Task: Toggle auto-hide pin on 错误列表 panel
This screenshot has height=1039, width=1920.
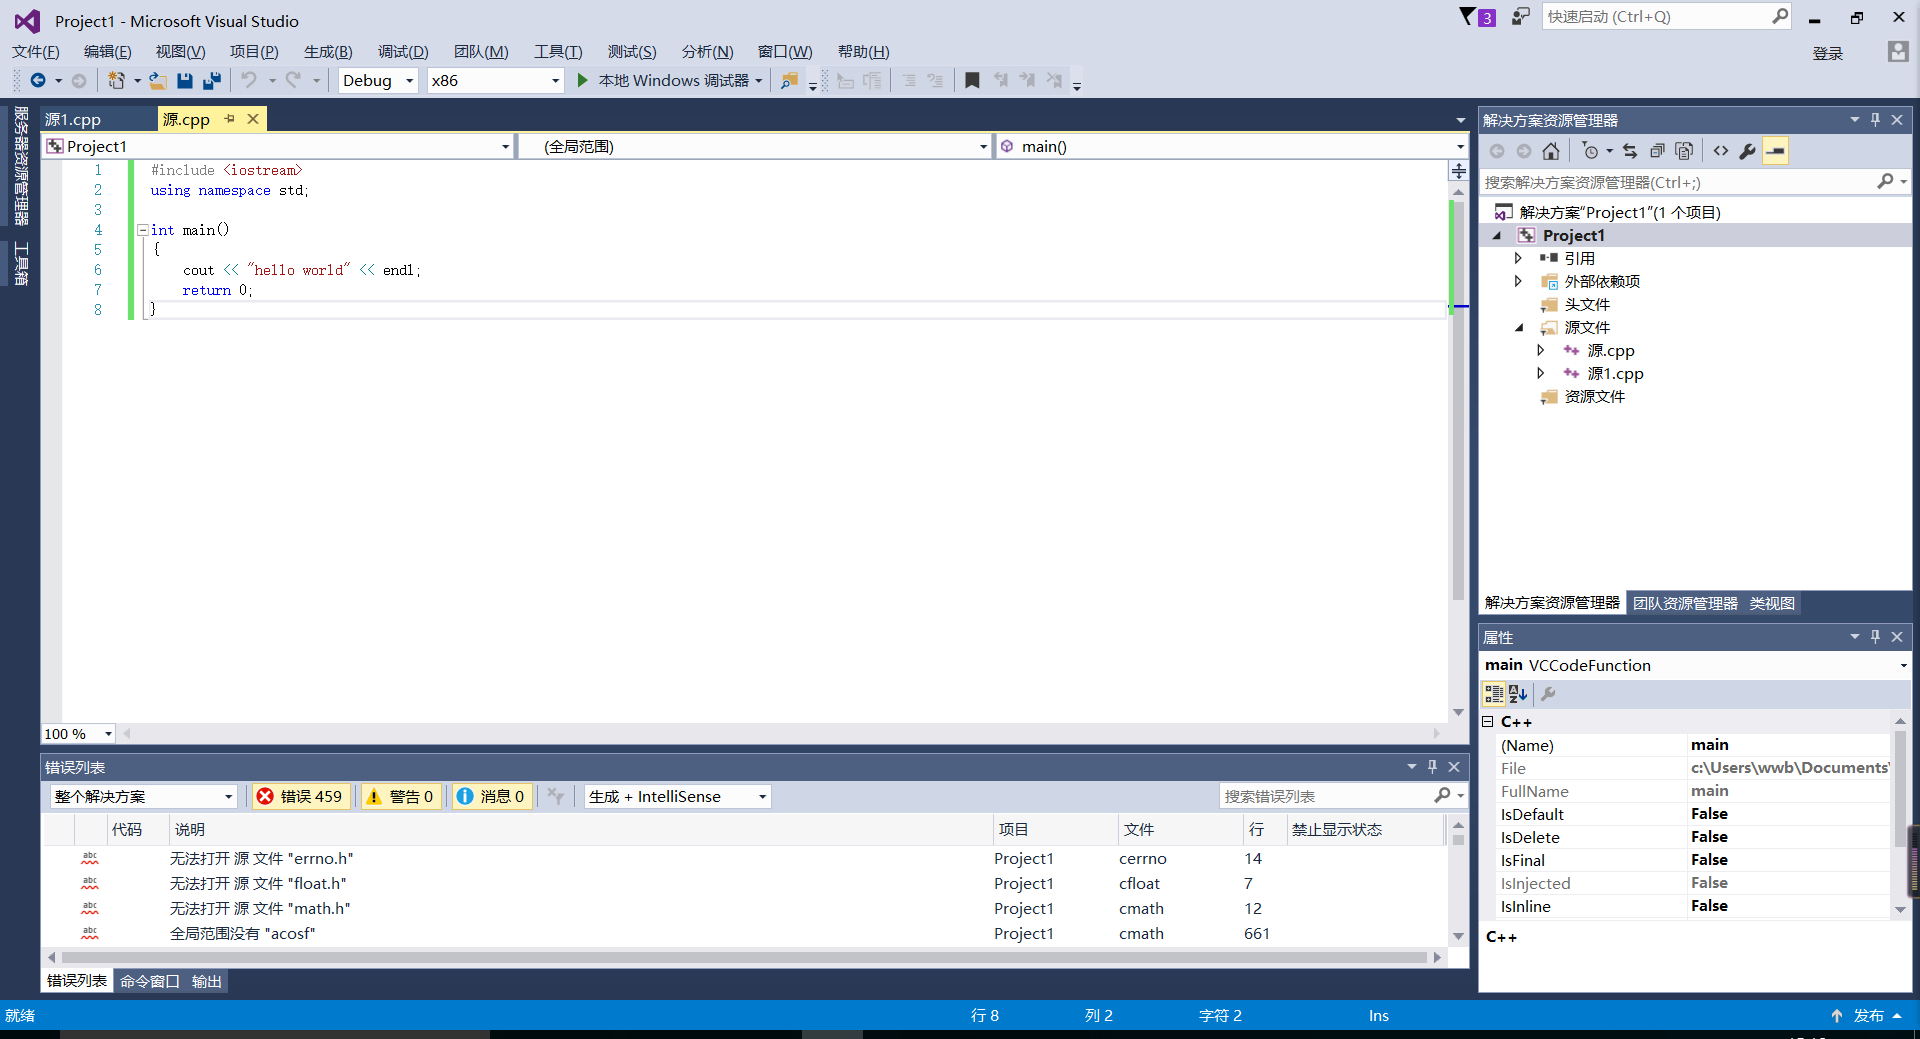Action: pyautogui.click(x=1432, y=767)
